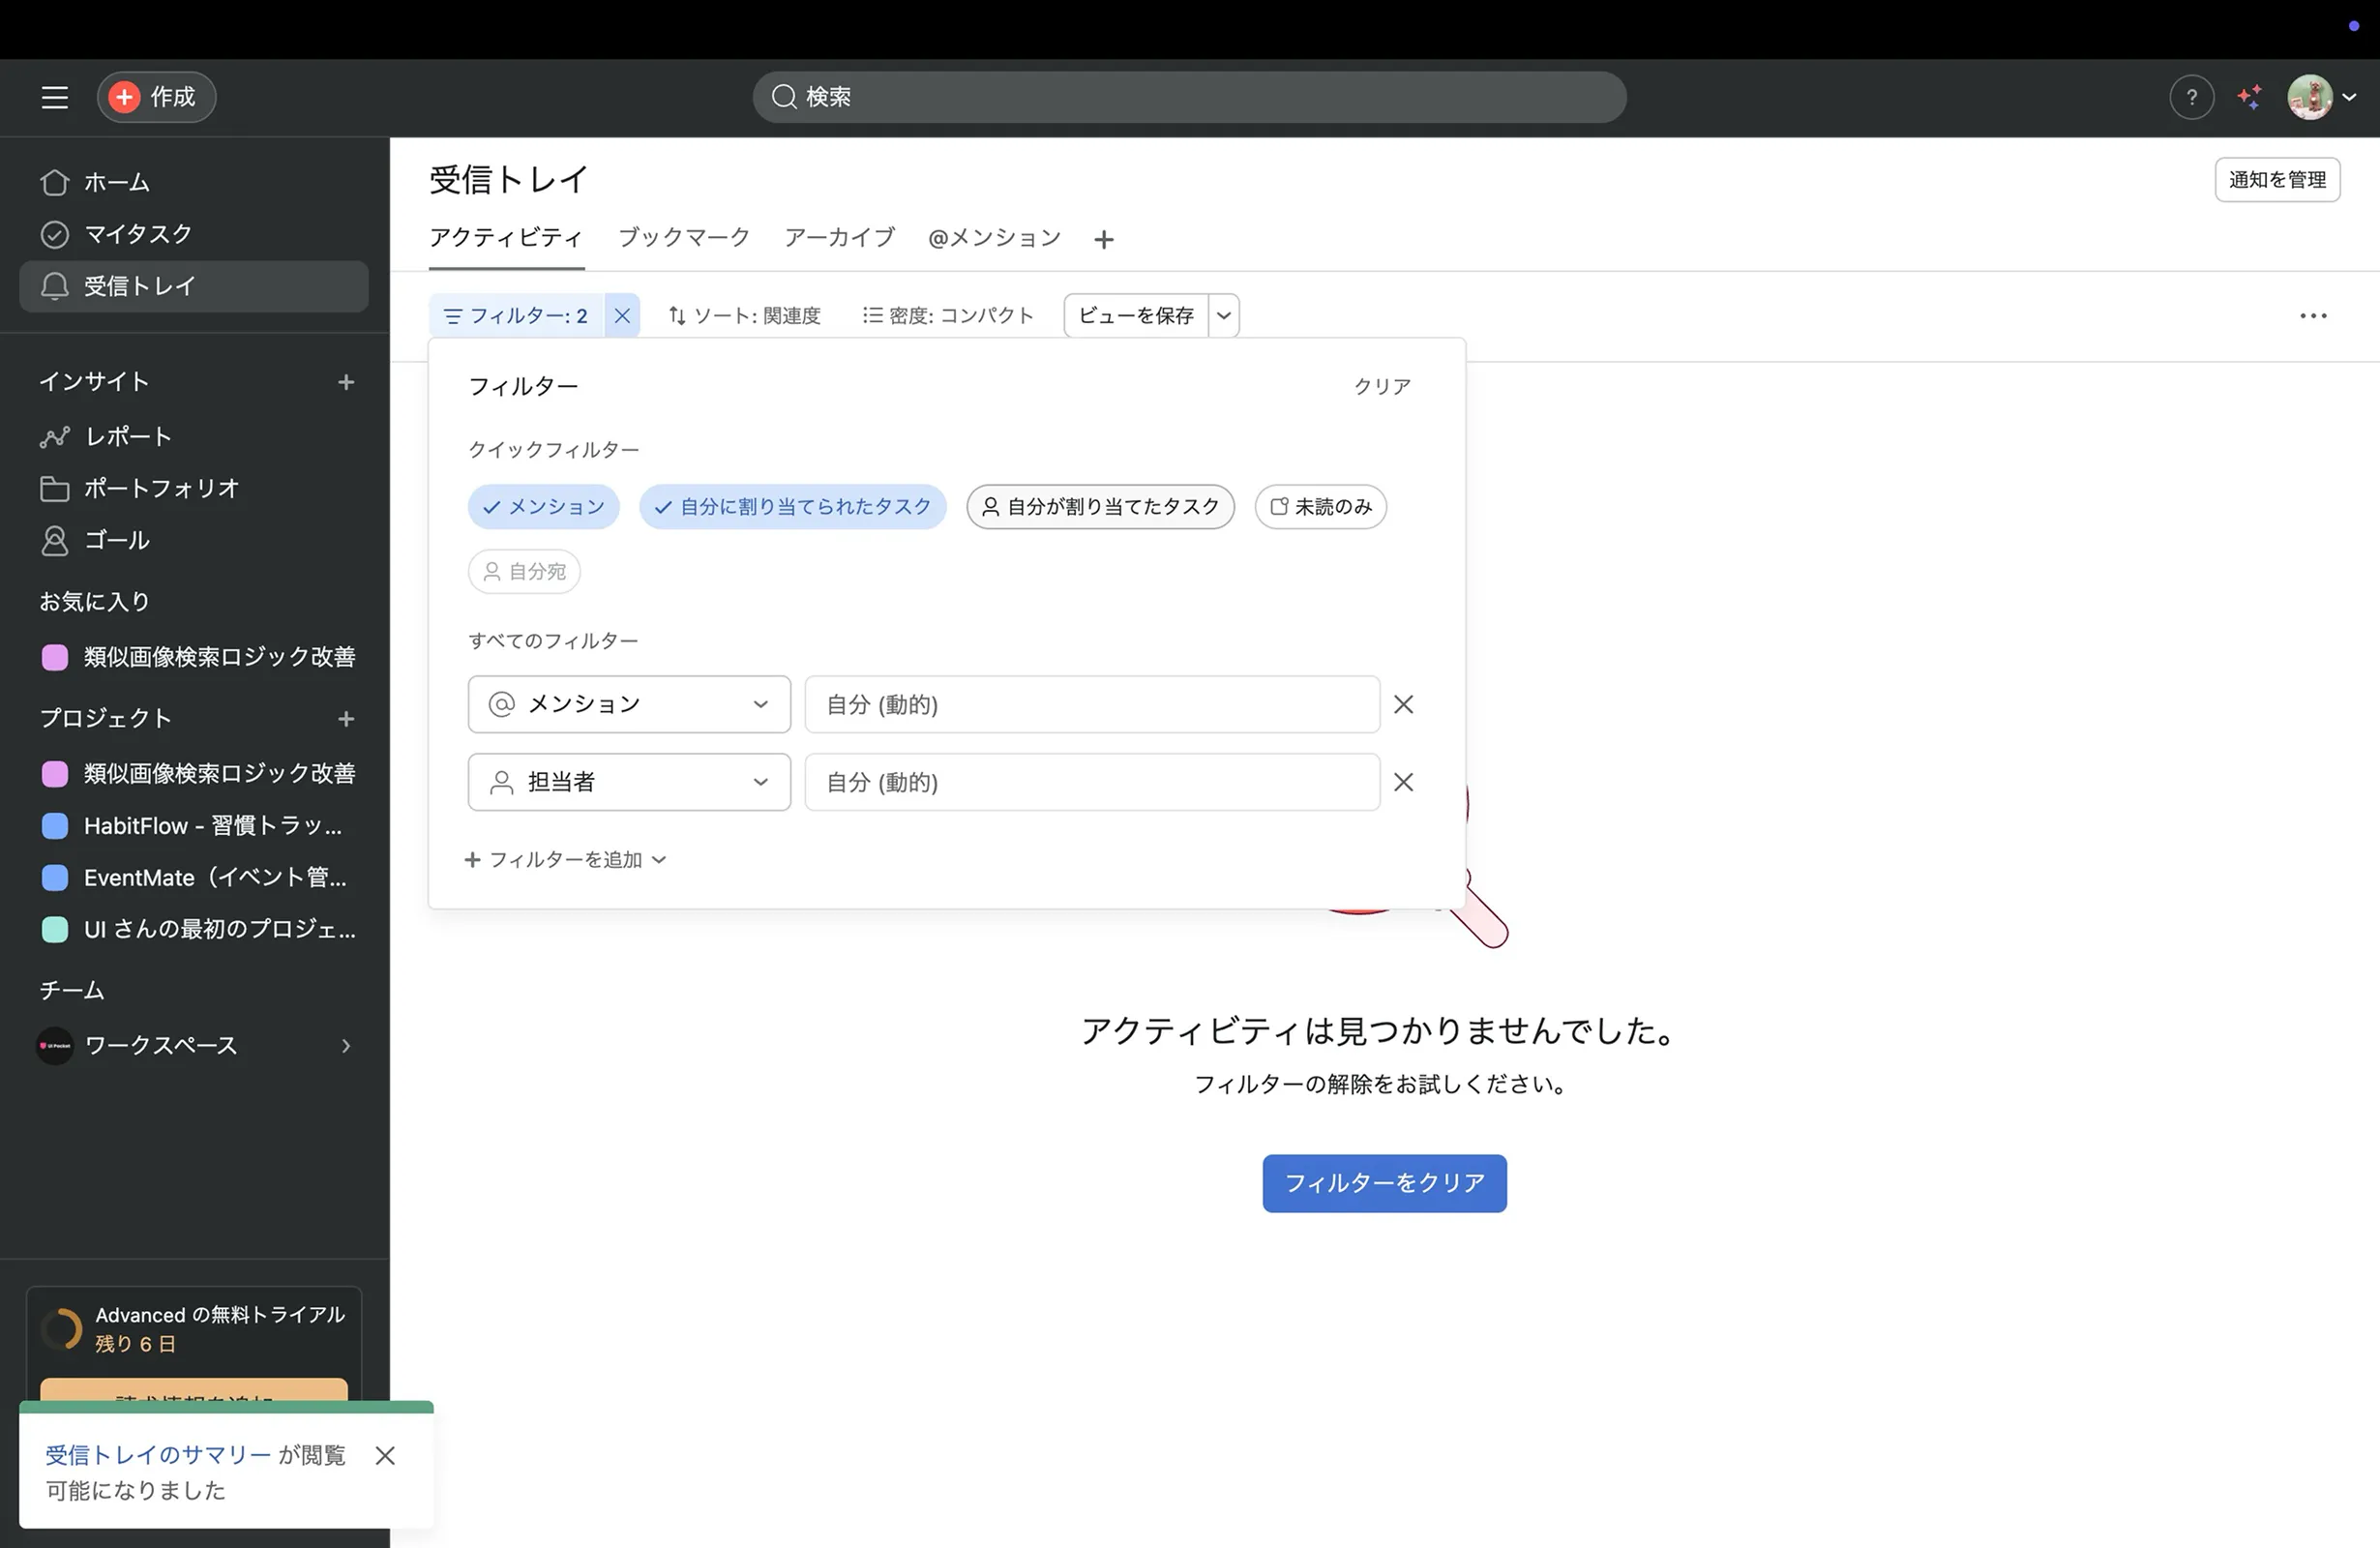The height and width of the screenshot is (1548, 2380).
Task: Click クリア in filter panel
Action: (x=1383, y=387)
